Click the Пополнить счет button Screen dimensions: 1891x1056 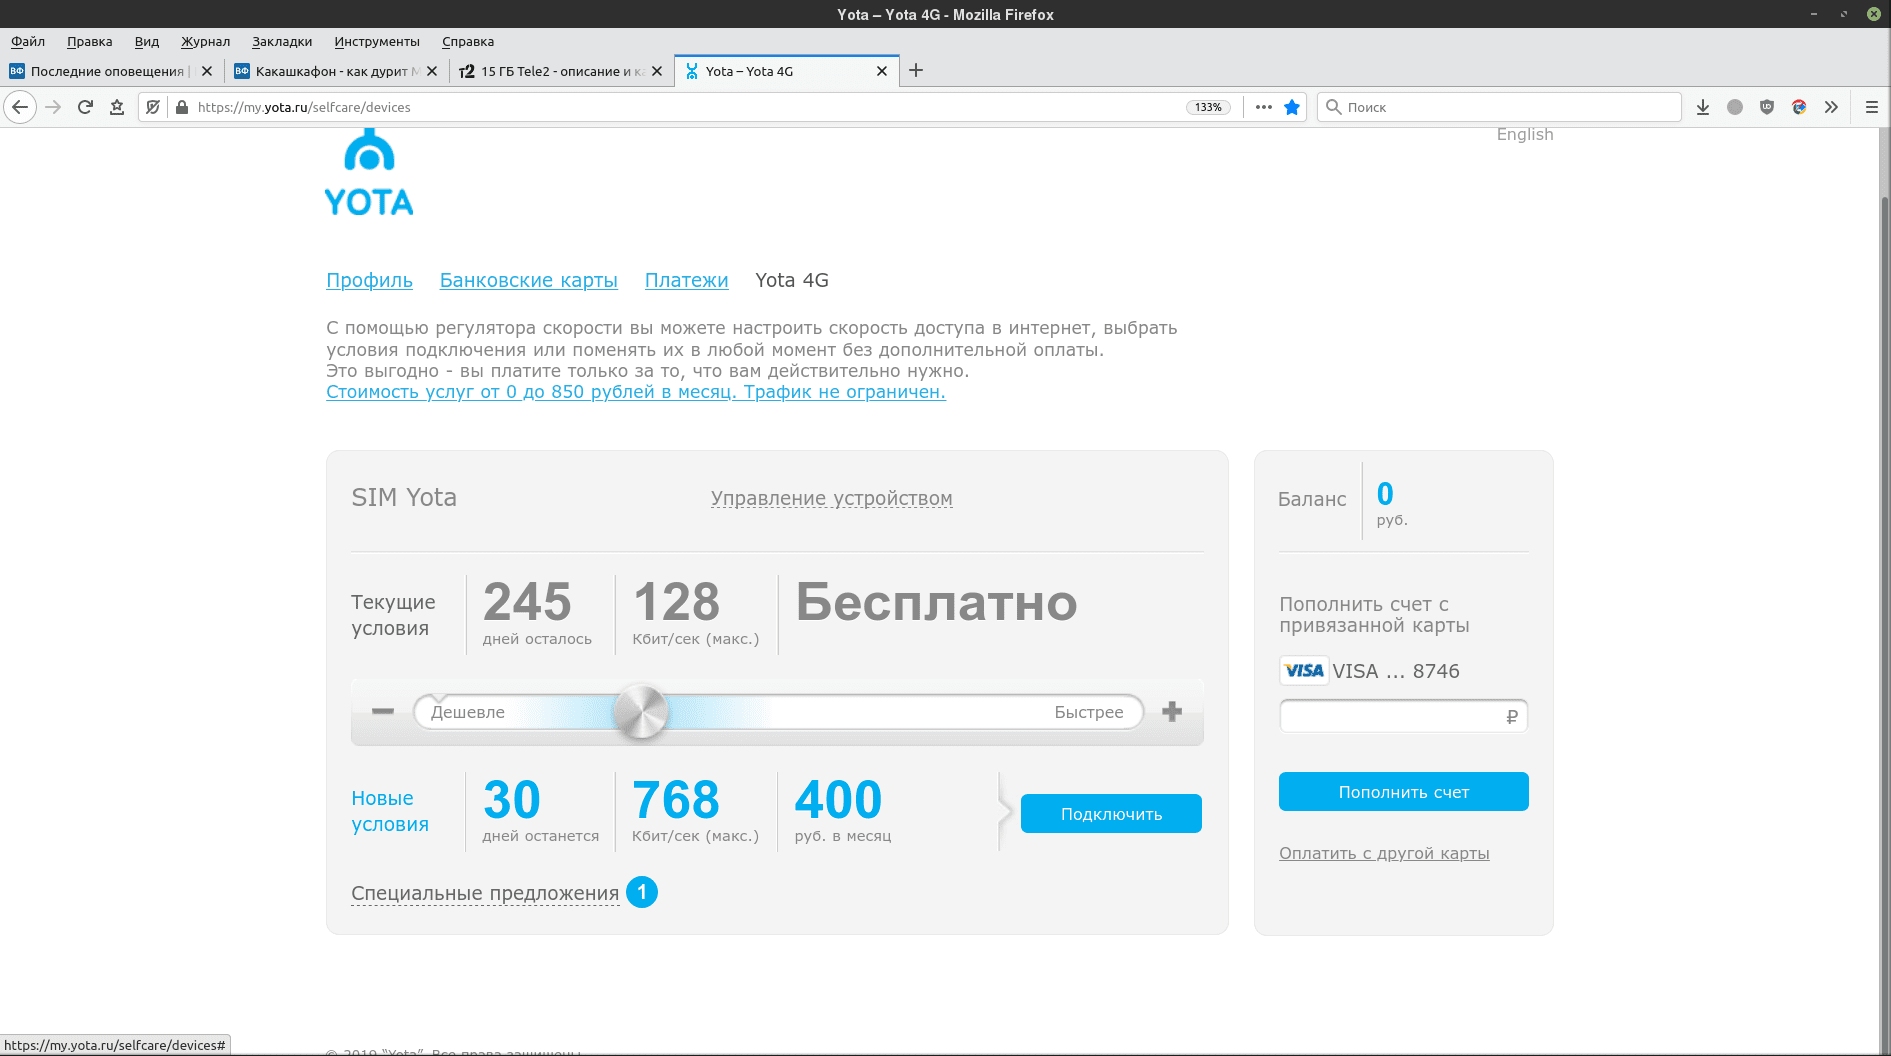(1403, 792)
